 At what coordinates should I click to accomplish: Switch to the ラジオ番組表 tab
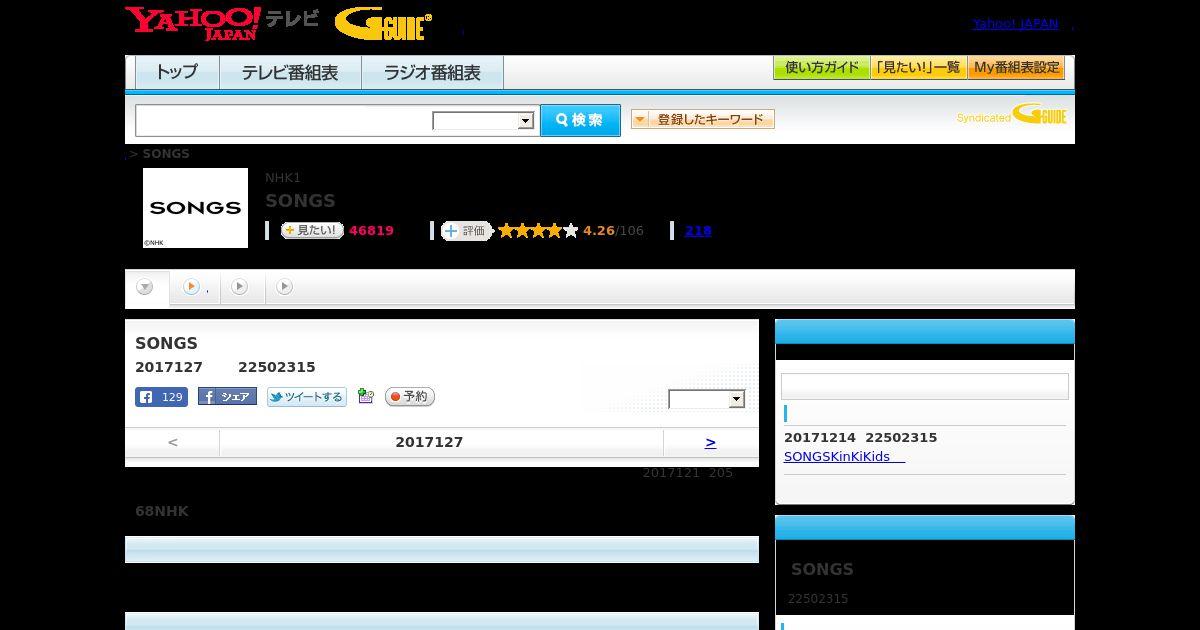(x=432, y=73)
